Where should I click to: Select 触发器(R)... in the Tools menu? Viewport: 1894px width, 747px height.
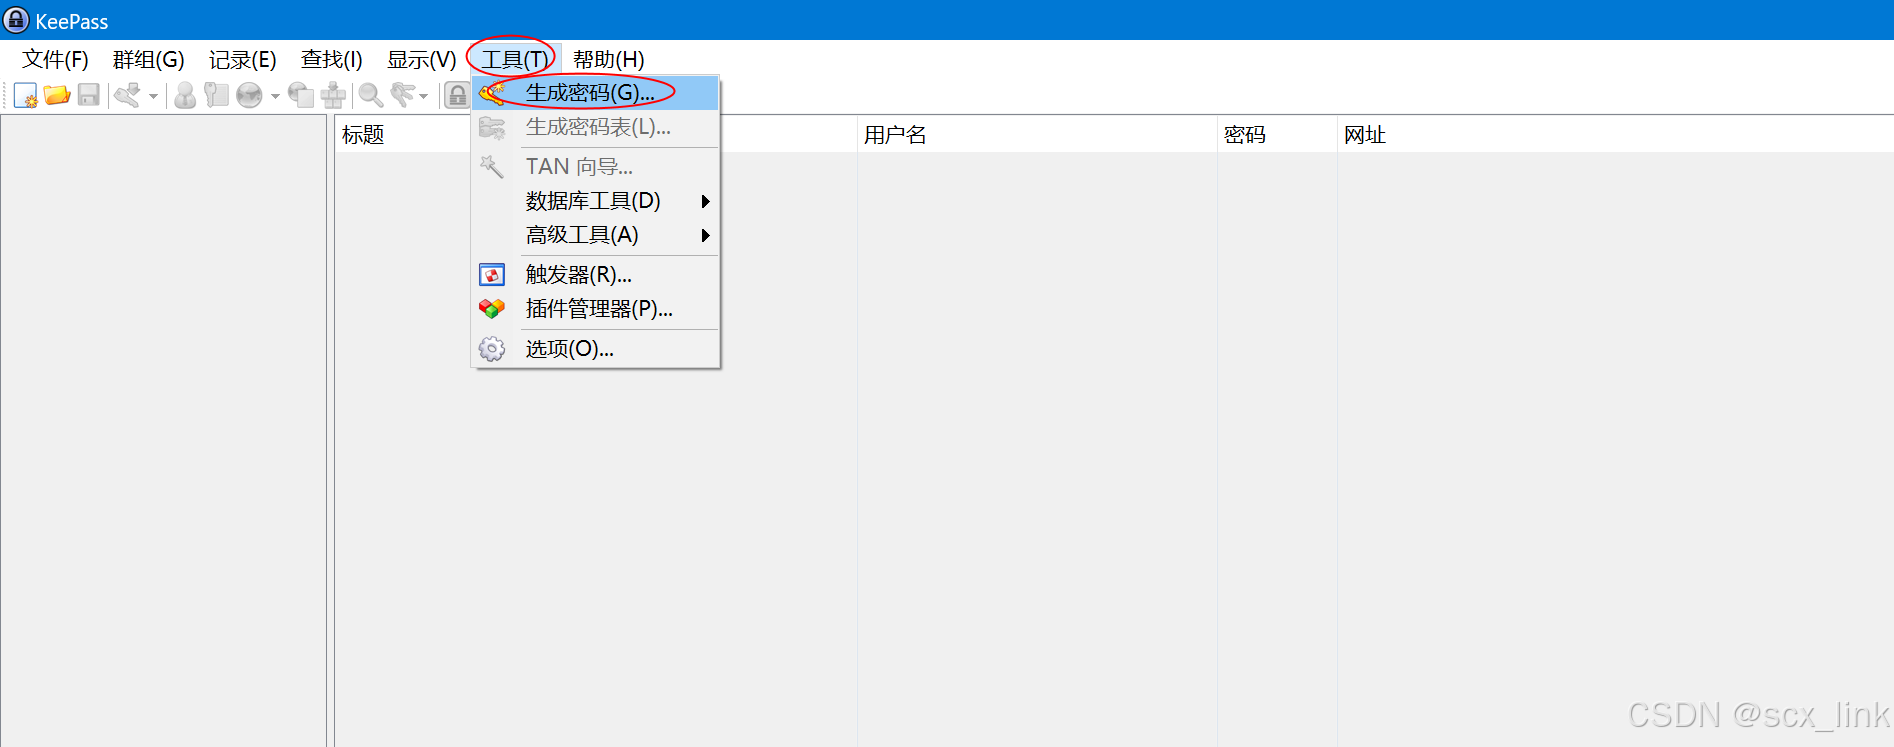(x=595, y=274)
